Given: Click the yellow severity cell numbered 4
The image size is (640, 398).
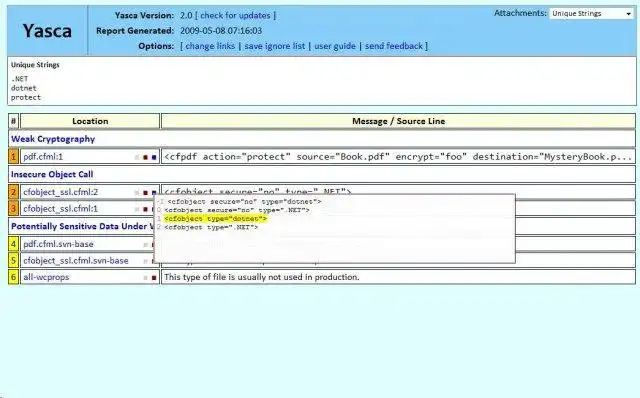Looking at the screenshot, I should (x=13, y=244).
